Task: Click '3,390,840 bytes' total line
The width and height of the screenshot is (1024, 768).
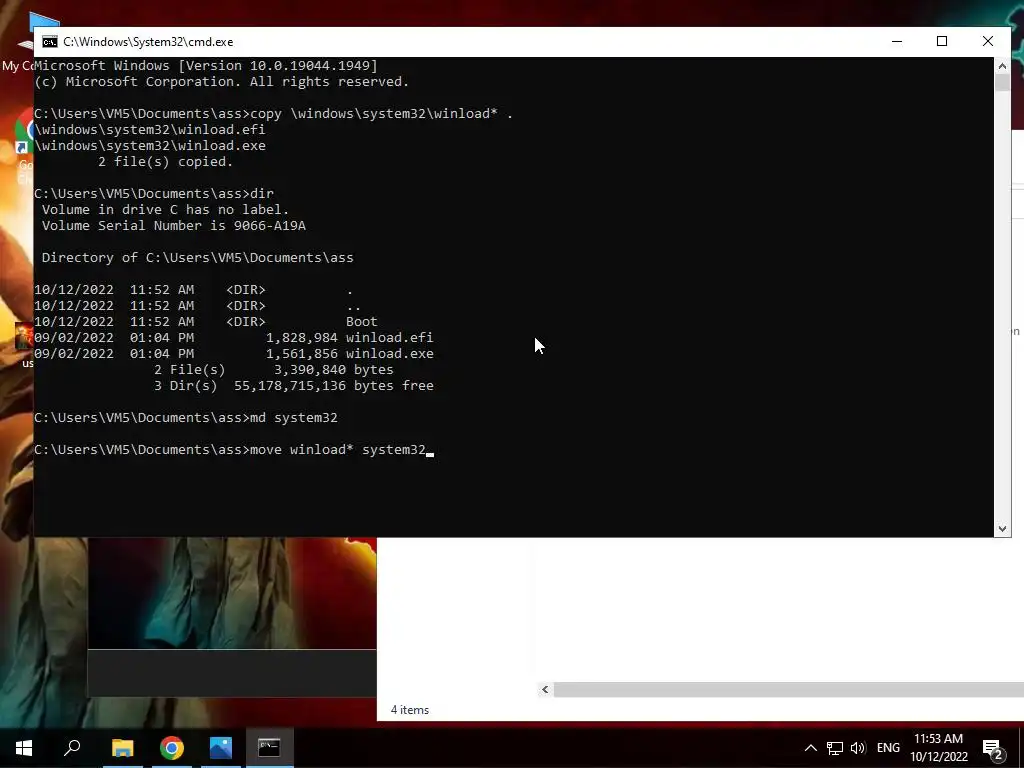Action: [x=334, y=370]
